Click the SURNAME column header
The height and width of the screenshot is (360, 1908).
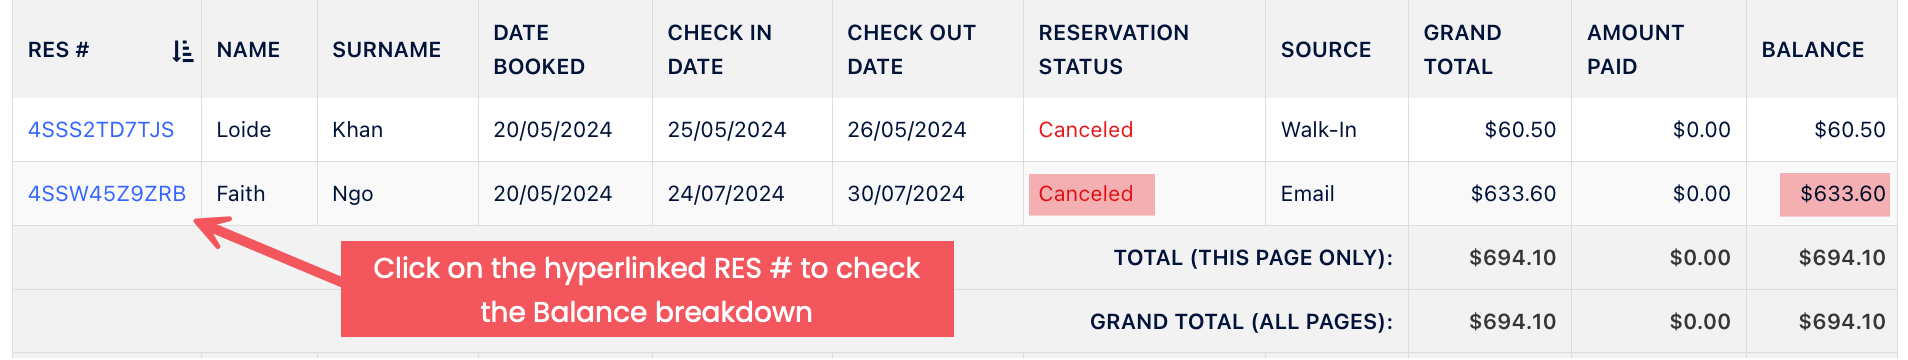[386, 50]
